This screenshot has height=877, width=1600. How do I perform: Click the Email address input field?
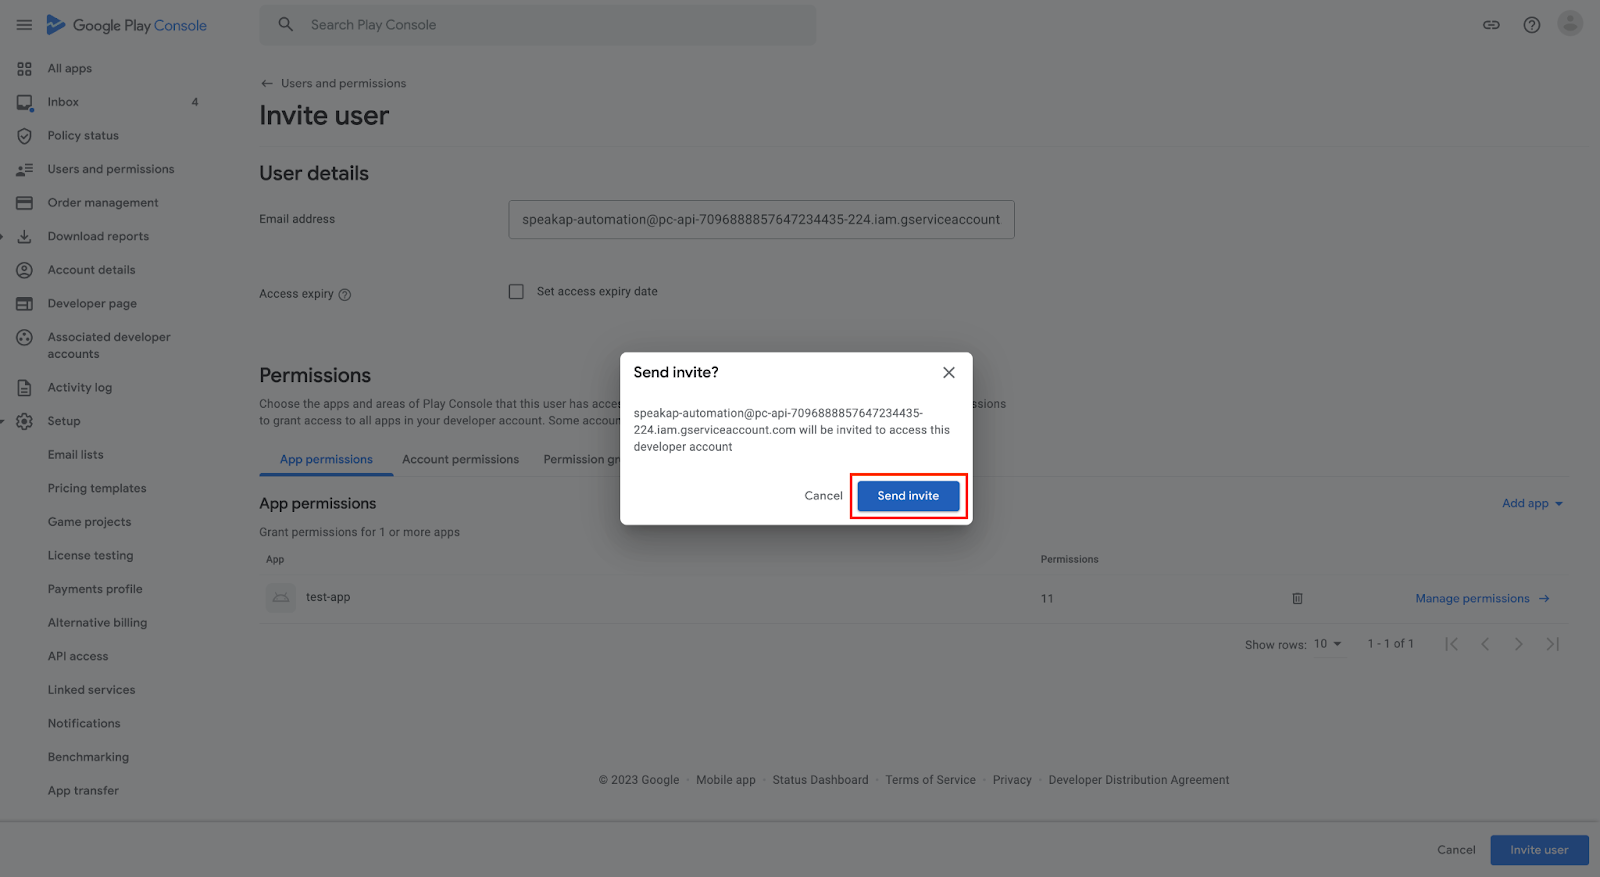(761, 220)
